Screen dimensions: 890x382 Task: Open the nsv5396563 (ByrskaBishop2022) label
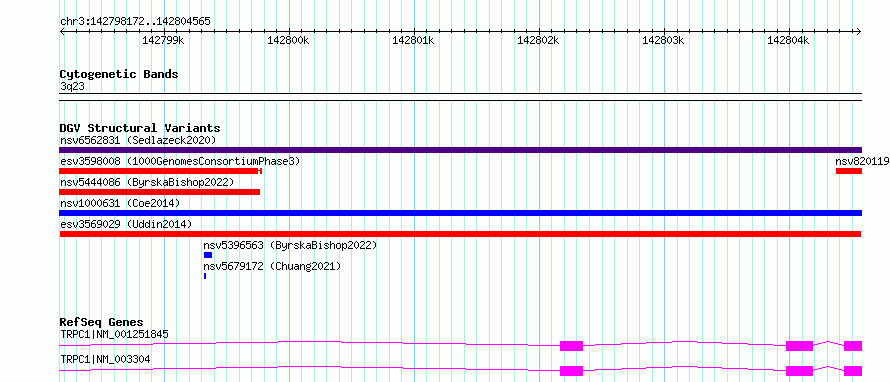pos(290,245)
